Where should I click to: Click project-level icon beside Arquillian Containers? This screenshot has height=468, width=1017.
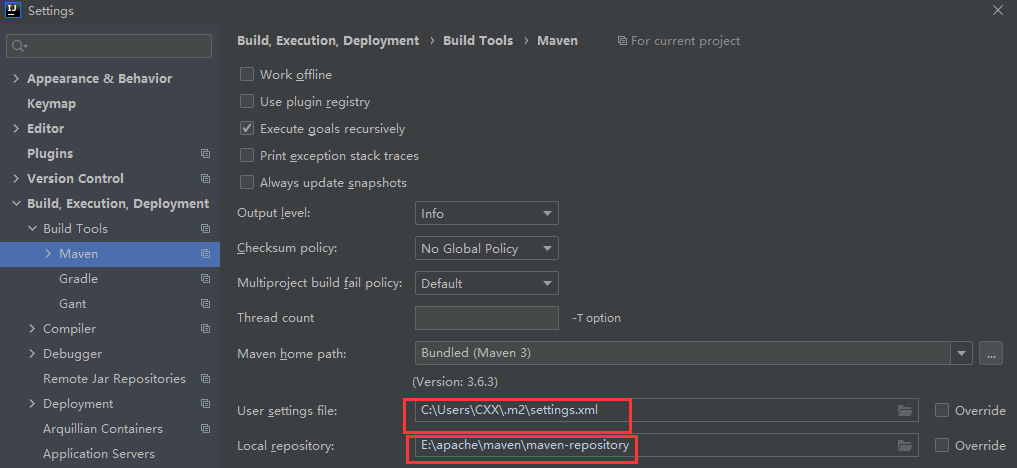206,428
